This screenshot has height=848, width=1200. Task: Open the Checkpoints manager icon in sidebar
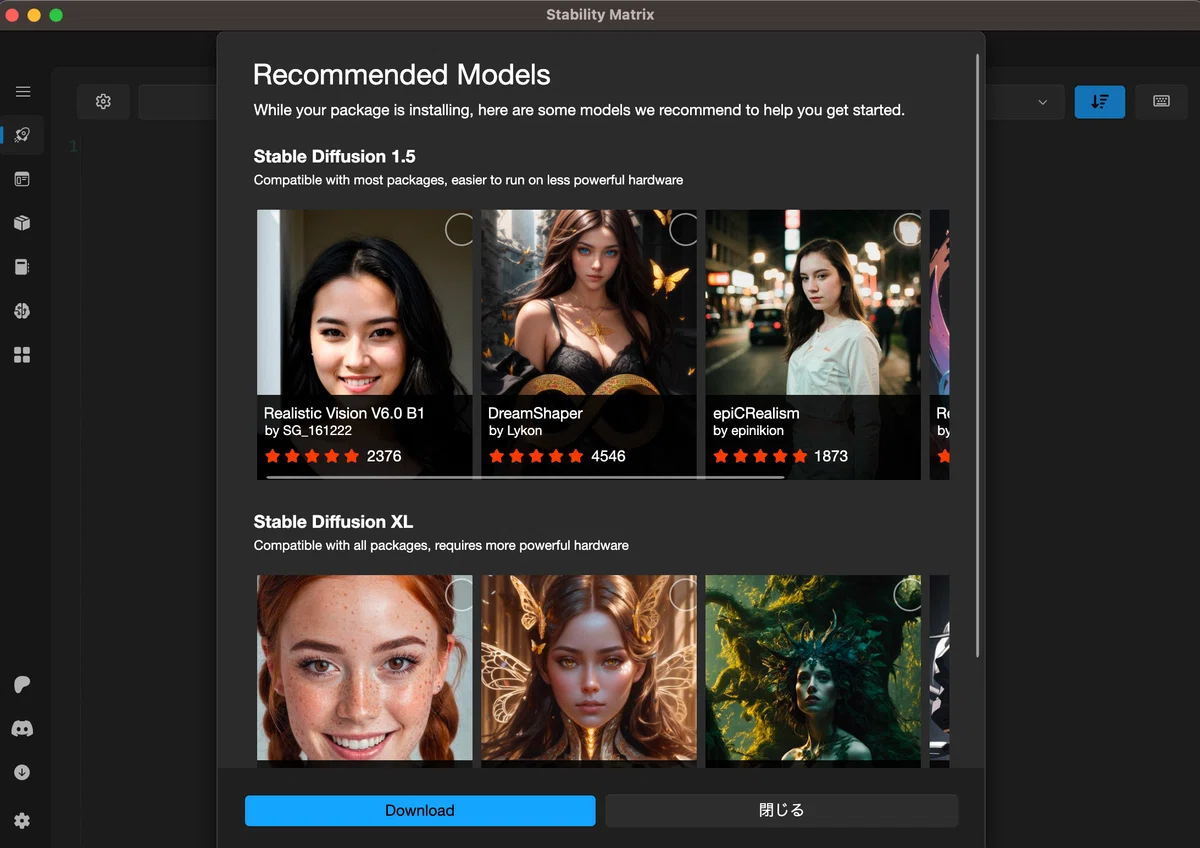[22, 267]
